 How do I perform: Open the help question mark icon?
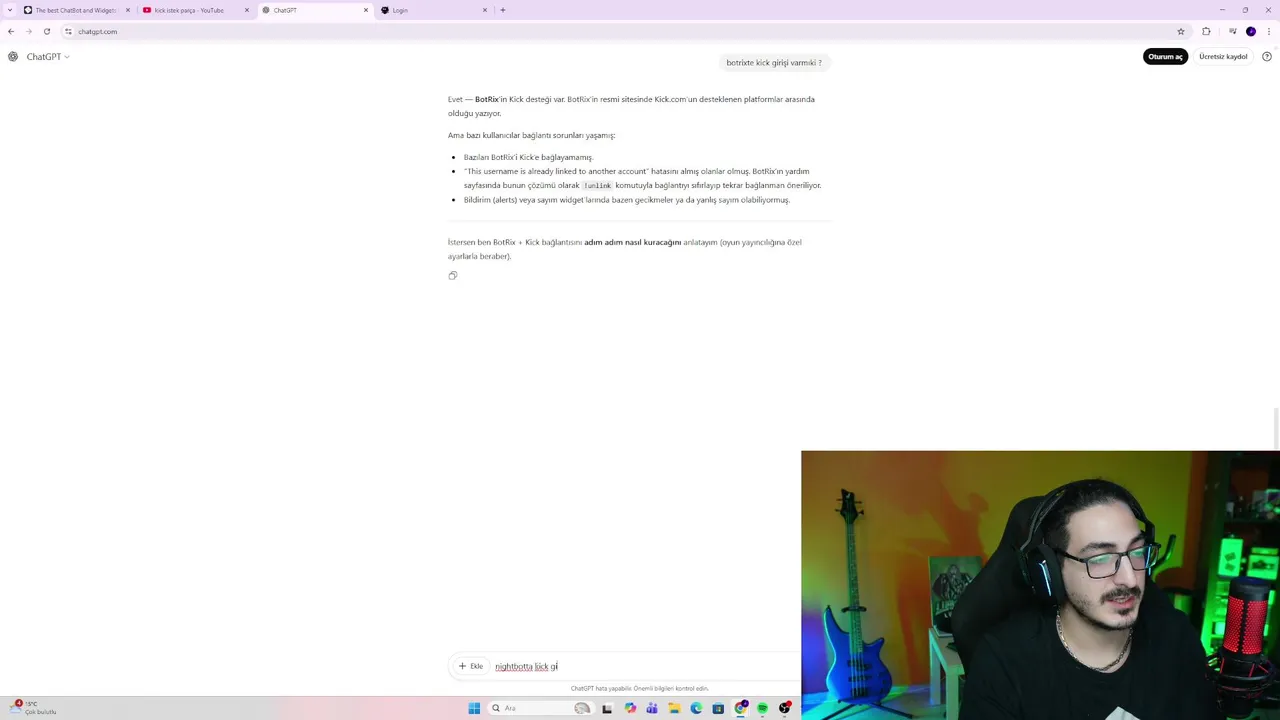pyautogui.click(x=1268, y=57)
